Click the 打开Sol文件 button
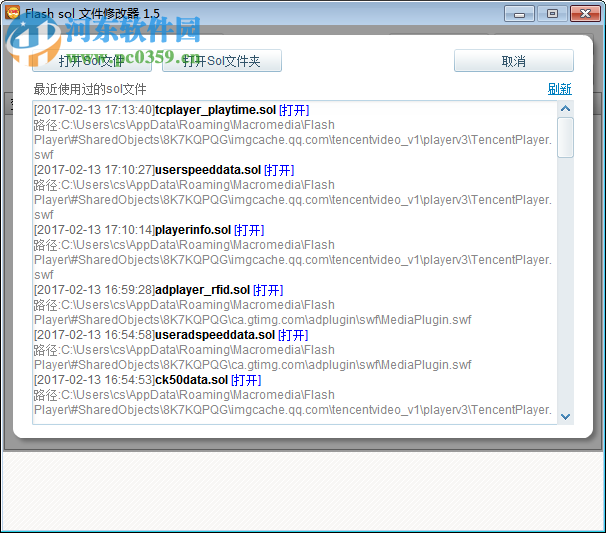The height and width of the screenshot is (533, 606). [92, 61]
